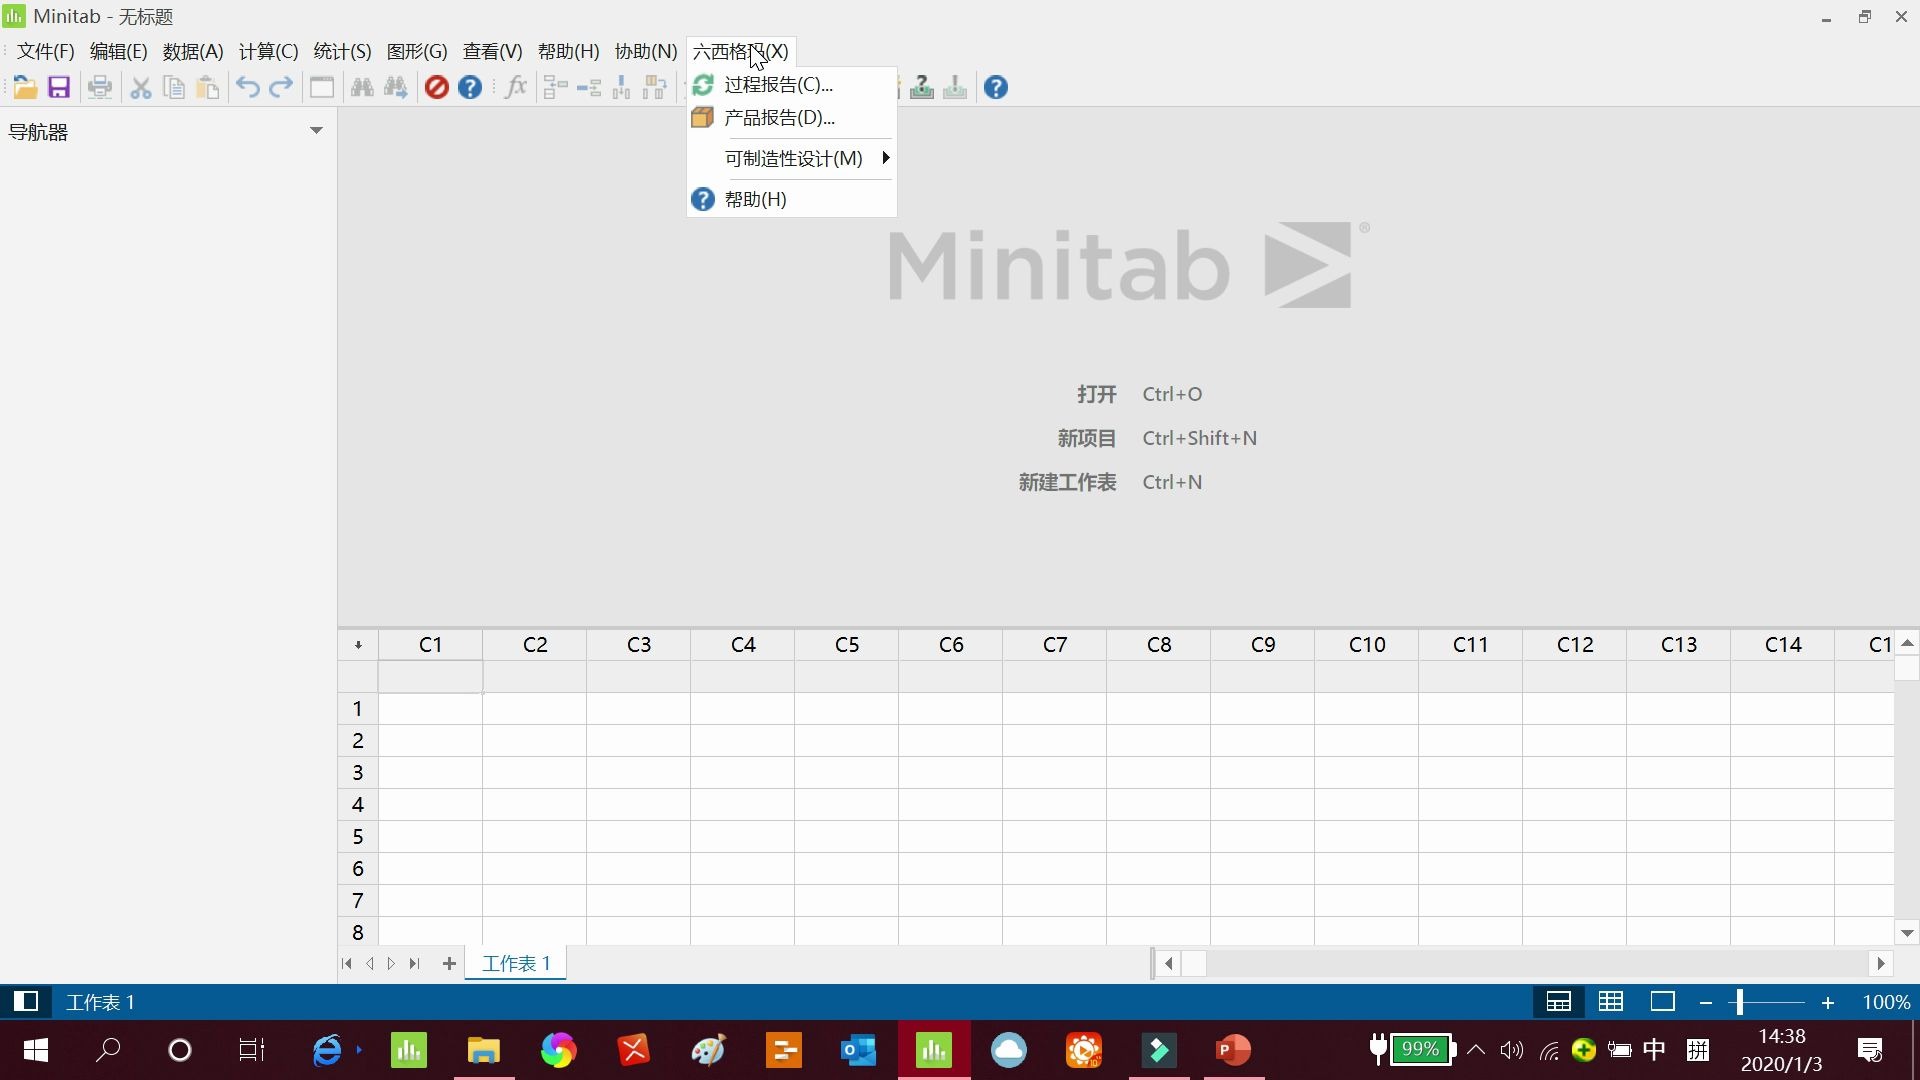Open the Navigator panel dropdown
Viewport: 1920px width, 1080px height.
point(316,131)
